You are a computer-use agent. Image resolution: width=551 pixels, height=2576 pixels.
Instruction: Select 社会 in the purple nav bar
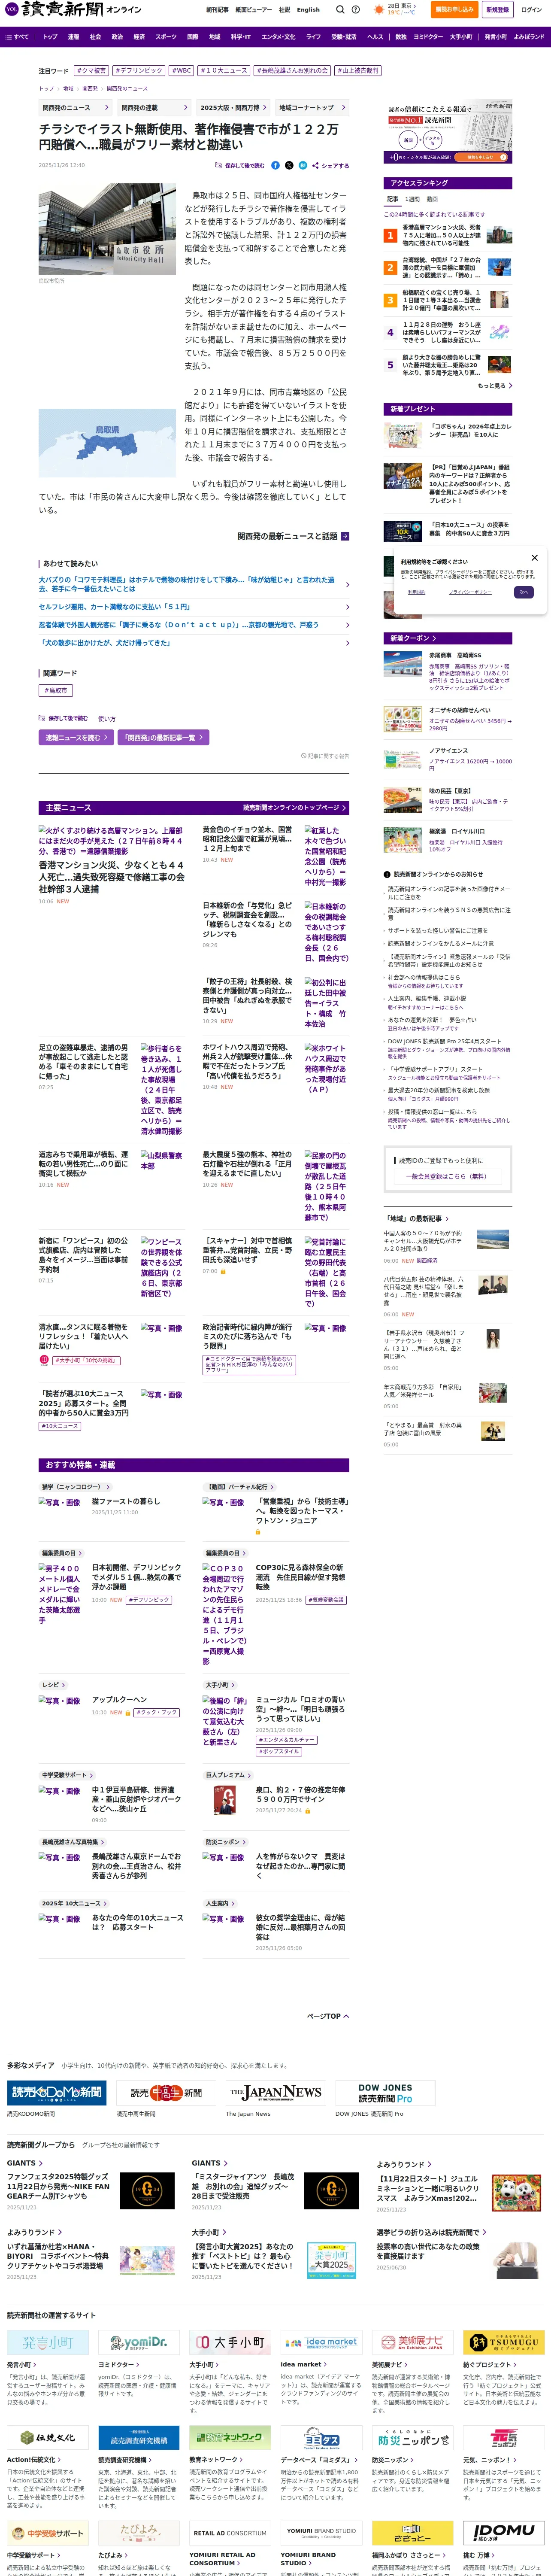(x=95, y=37)
